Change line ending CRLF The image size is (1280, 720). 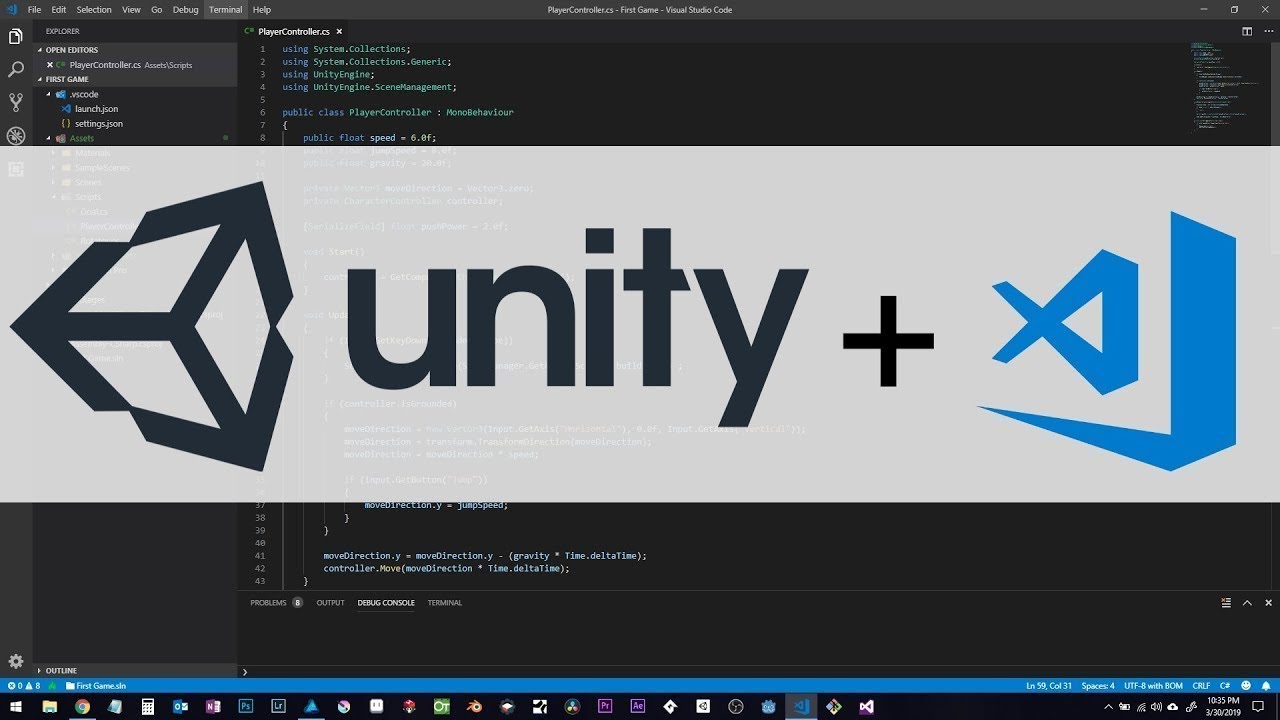click(x=1201, y=686)
